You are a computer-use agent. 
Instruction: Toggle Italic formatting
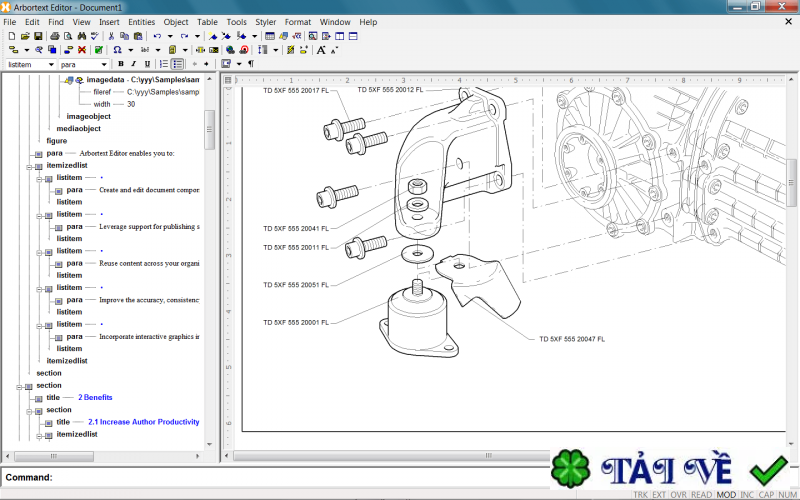coord(134,64)
